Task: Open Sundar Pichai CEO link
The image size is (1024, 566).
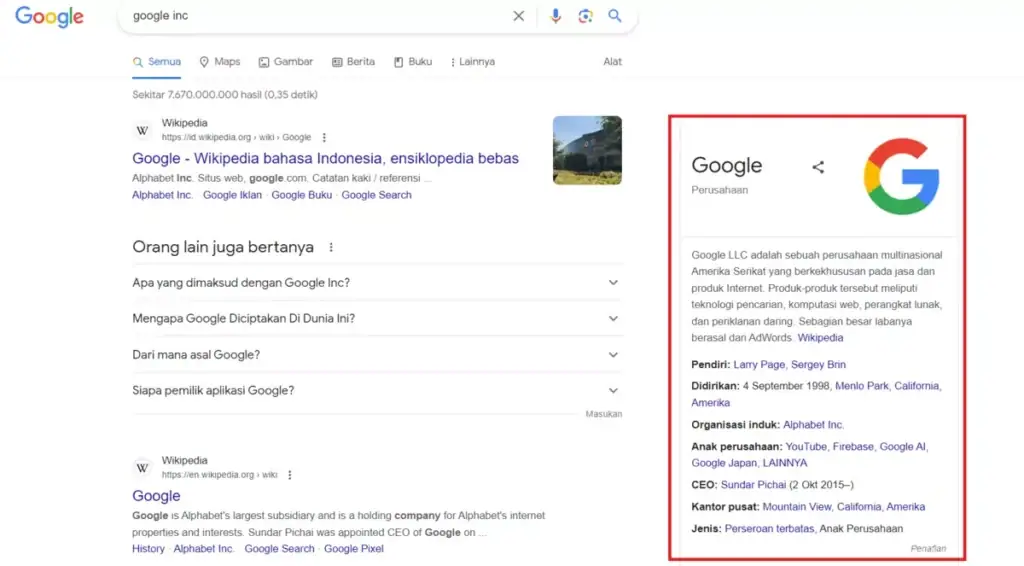Action: point(753,484)
